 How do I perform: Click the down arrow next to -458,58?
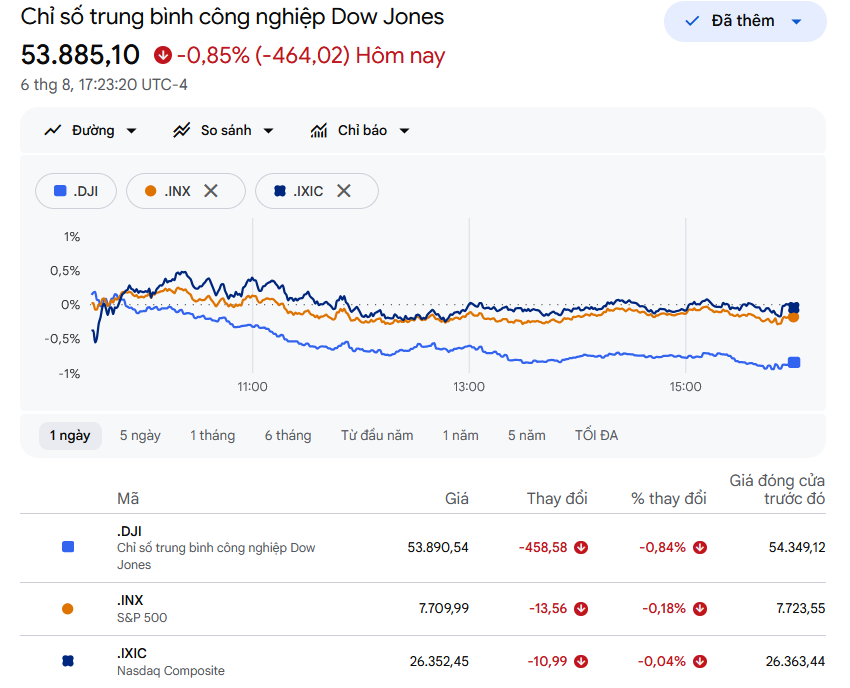(x=581, y=548)
